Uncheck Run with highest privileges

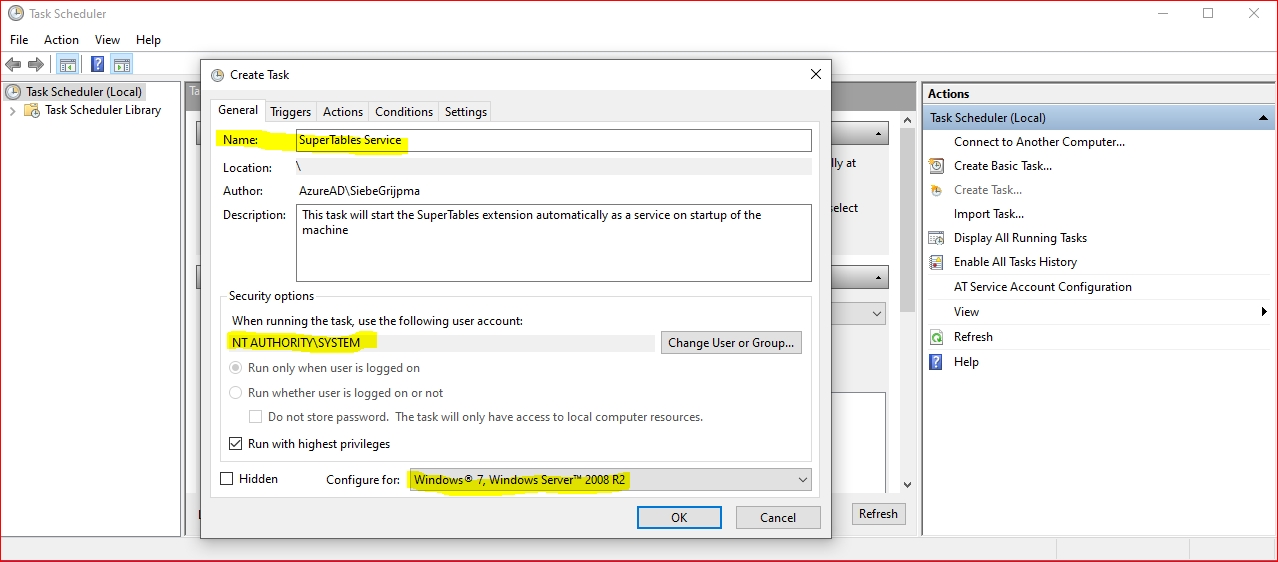coord(236,444)
